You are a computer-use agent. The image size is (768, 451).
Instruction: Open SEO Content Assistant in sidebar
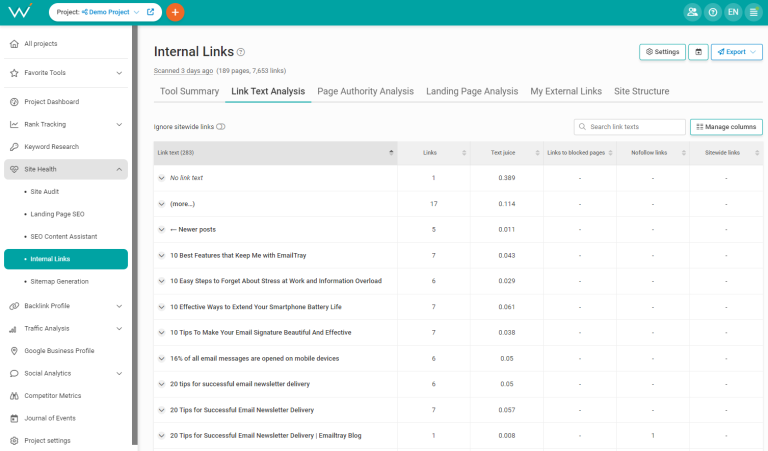(x=64, y=237)
